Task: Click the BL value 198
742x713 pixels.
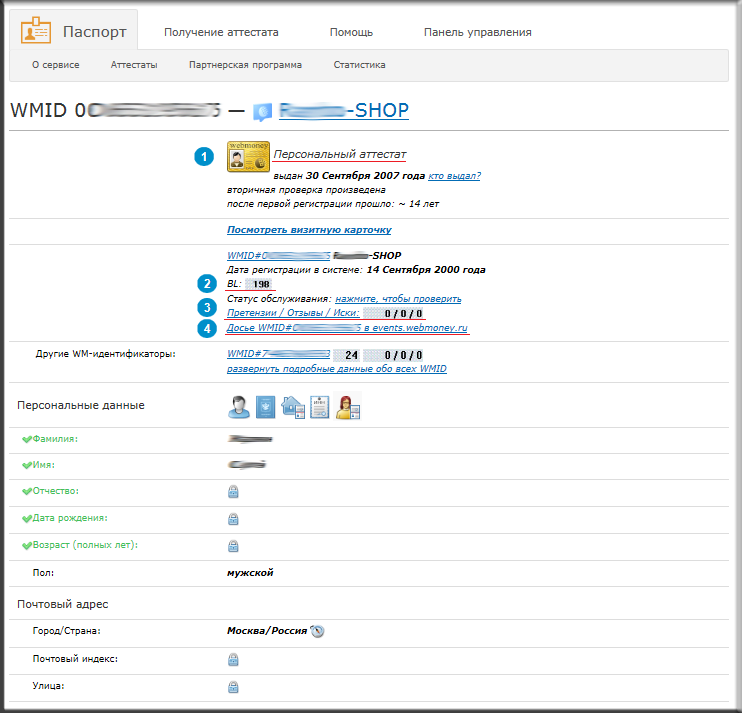Action: coord(260,284)
